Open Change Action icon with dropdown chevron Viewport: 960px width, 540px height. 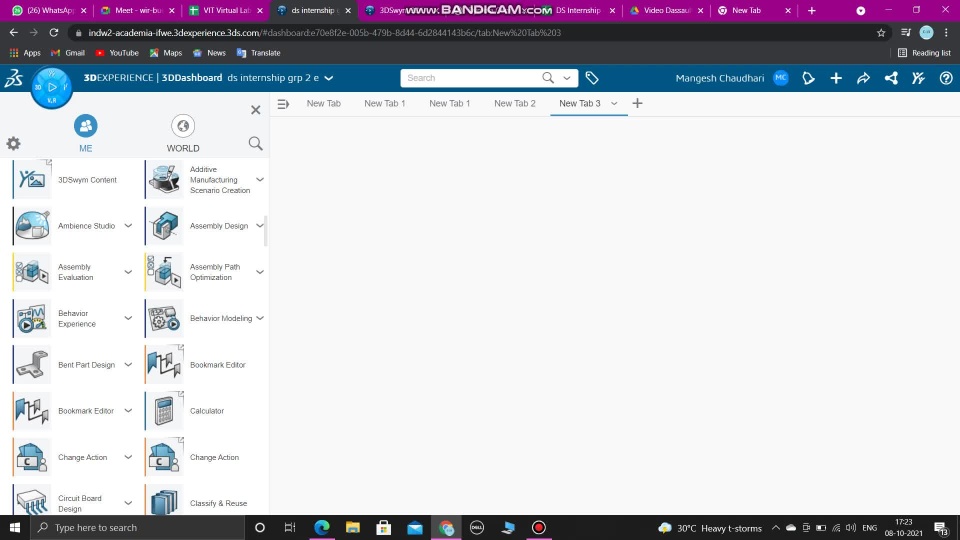32,457
